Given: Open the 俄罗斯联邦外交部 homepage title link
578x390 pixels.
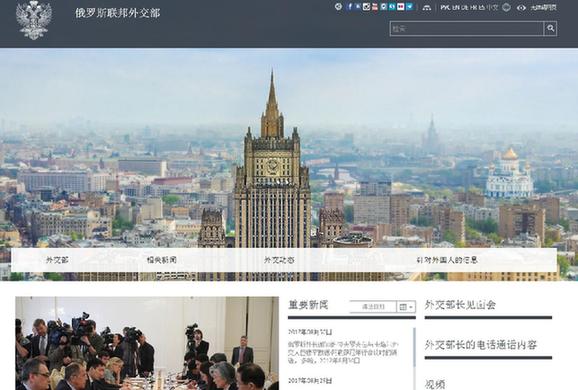Looking at the screenshot, I should [x=118, y=13].
